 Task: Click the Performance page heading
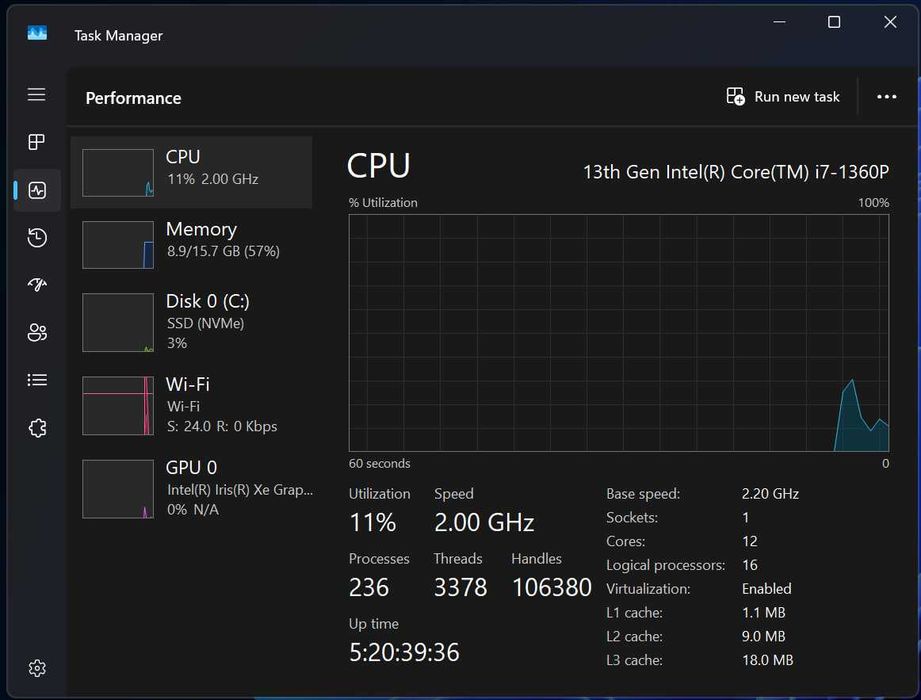133,98
